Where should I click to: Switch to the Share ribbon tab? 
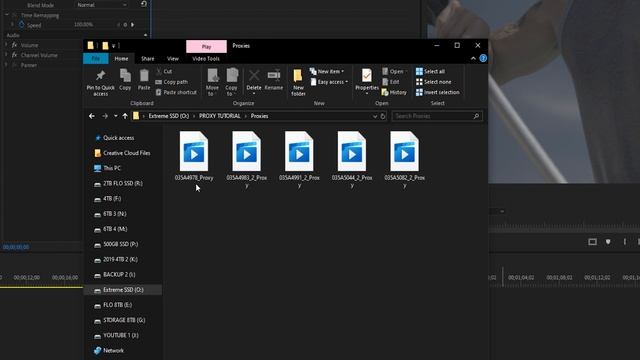(x=148, y=59)
